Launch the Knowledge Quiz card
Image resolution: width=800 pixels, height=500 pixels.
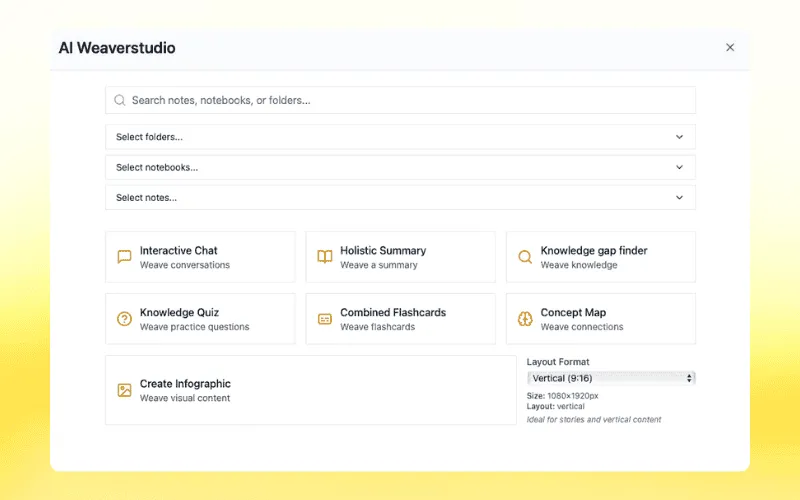pos(200,319)
